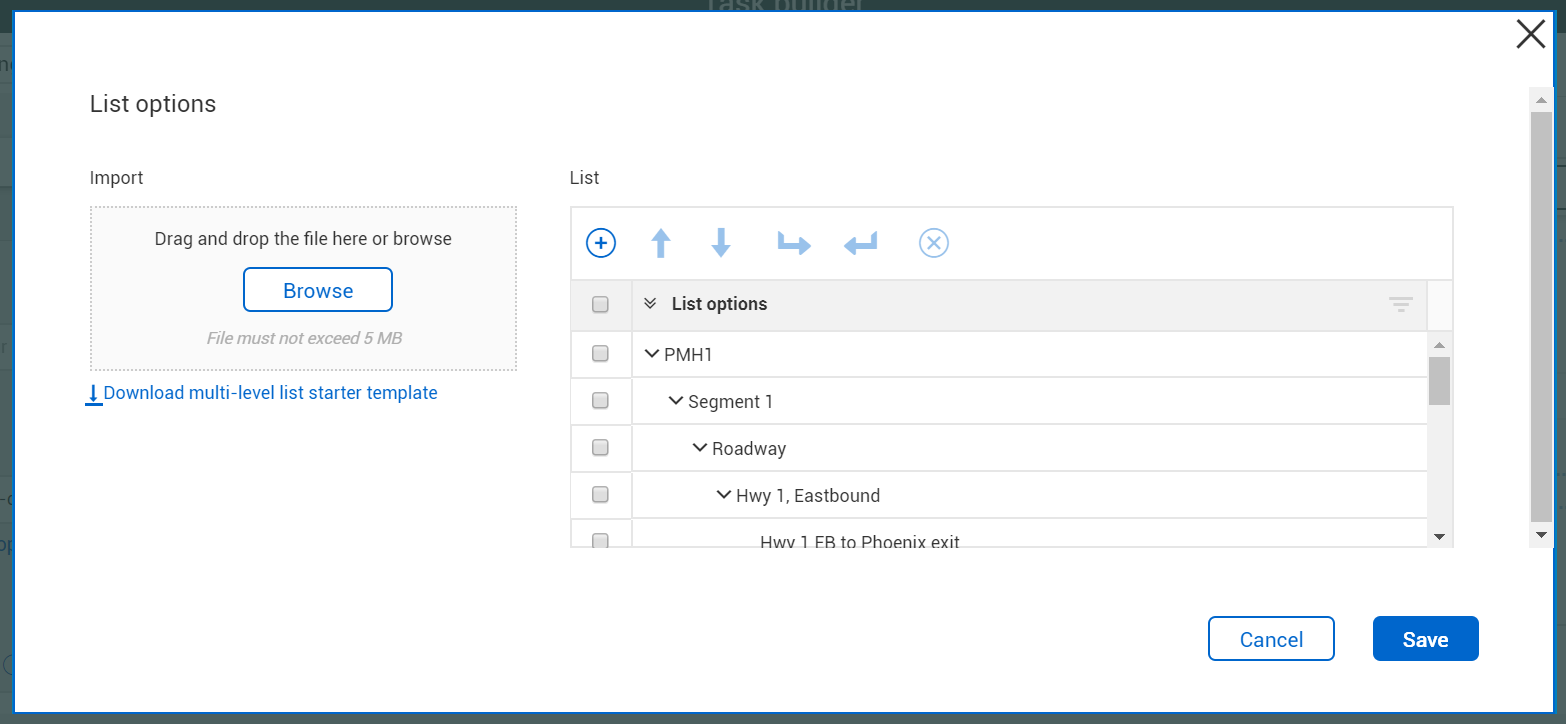Viewport: 1566px width, 724px height.
Task: Collapse the PMH1 tree item
Action: coord(650,353)
